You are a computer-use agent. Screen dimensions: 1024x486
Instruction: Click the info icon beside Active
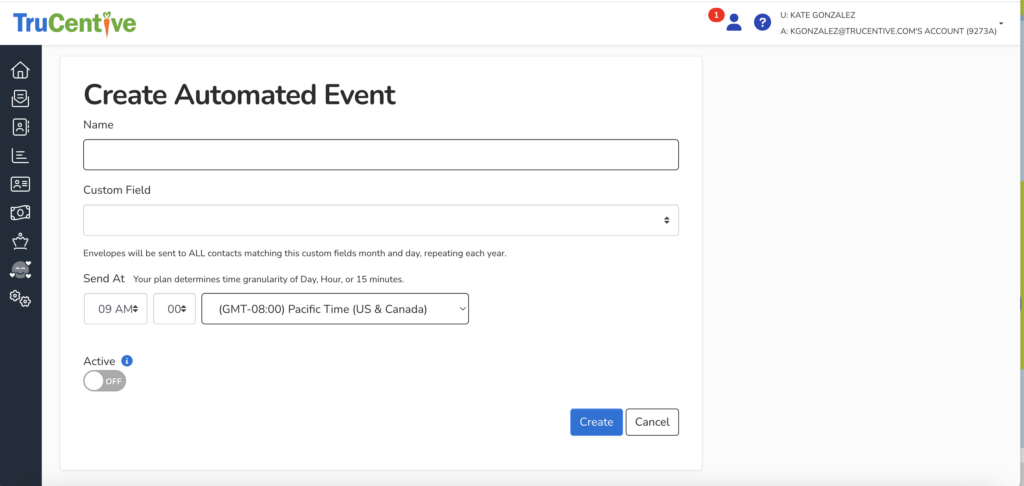pos(127,361)
